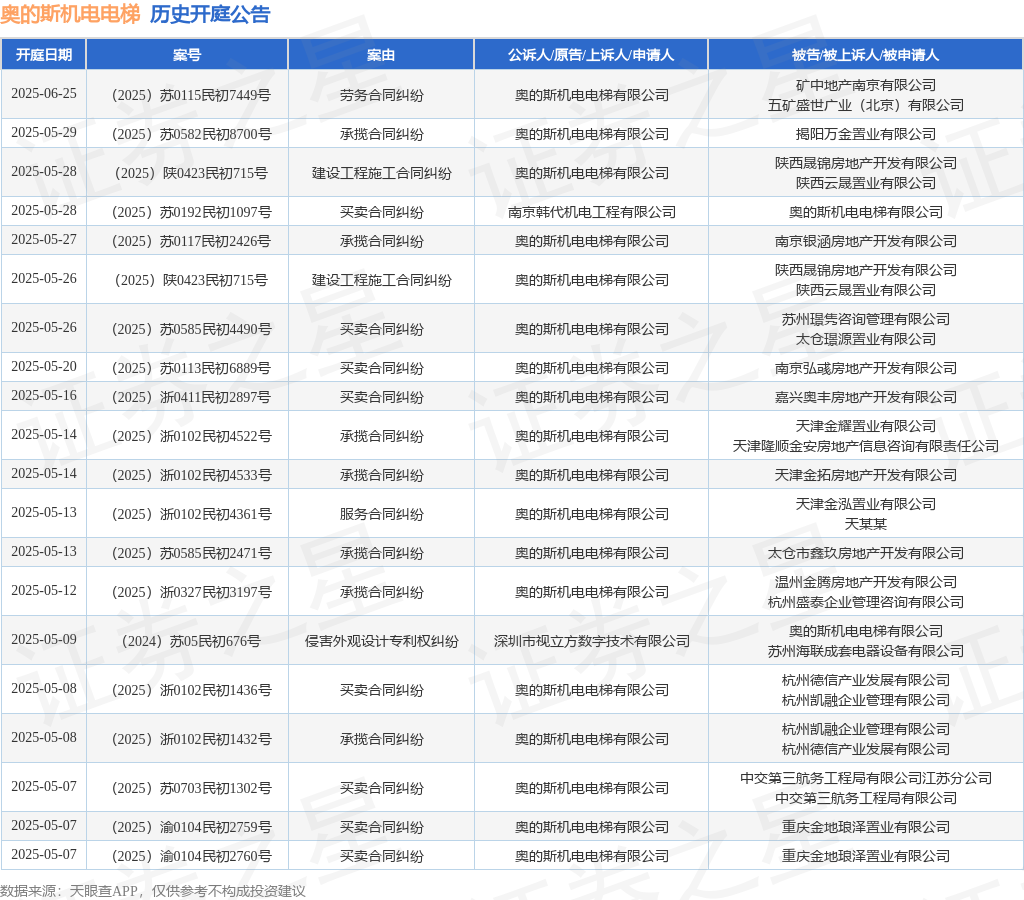Click the title text "奥的斯机电电梯"

point(70,14)
